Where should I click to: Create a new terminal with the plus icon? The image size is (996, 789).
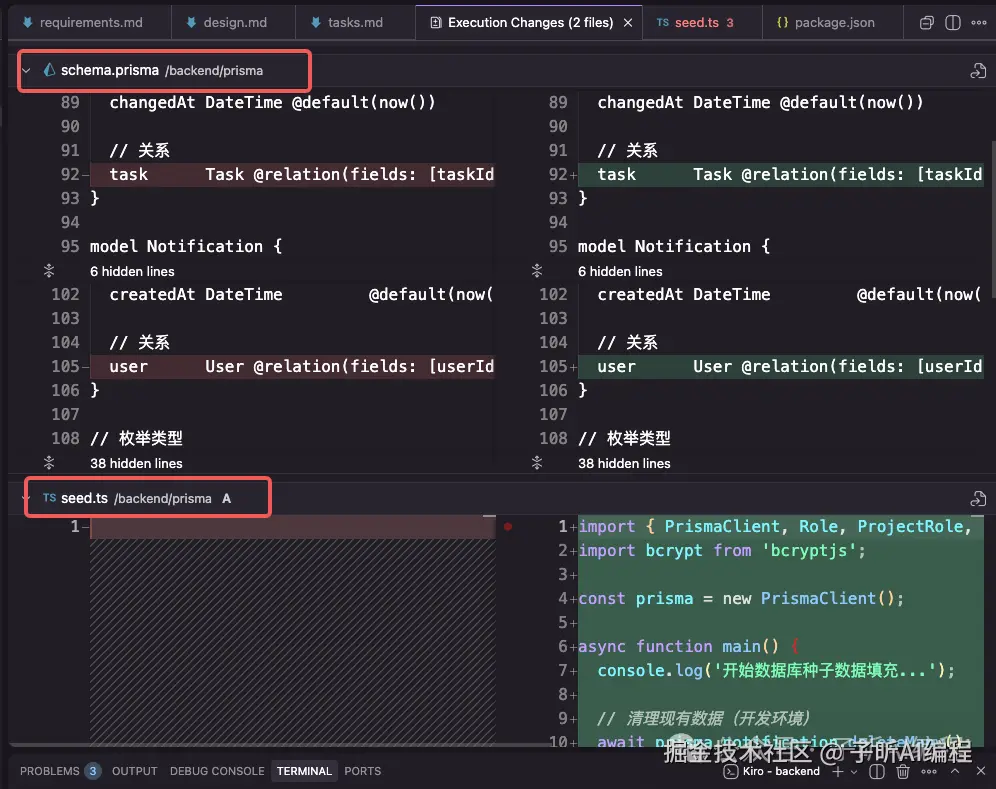tap(838, 771)
